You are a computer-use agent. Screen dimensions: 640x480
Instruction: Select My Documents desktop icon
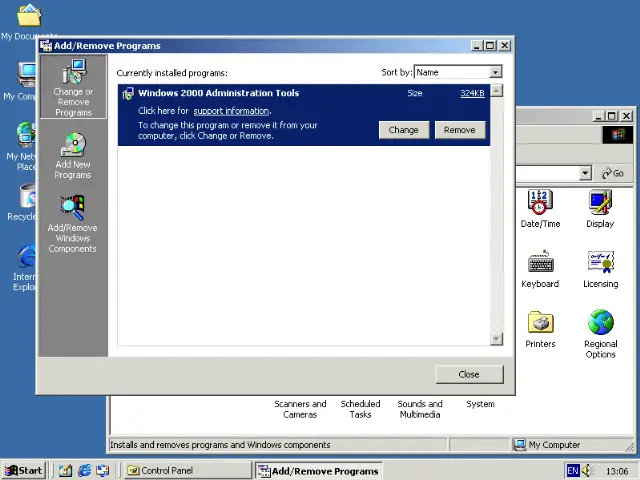pos(29,21)
